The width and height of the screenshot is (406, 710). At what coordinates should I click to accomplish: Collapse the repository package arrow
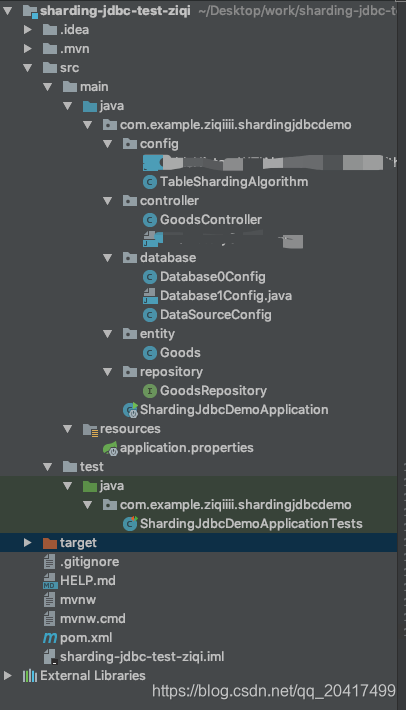(107, 372)
